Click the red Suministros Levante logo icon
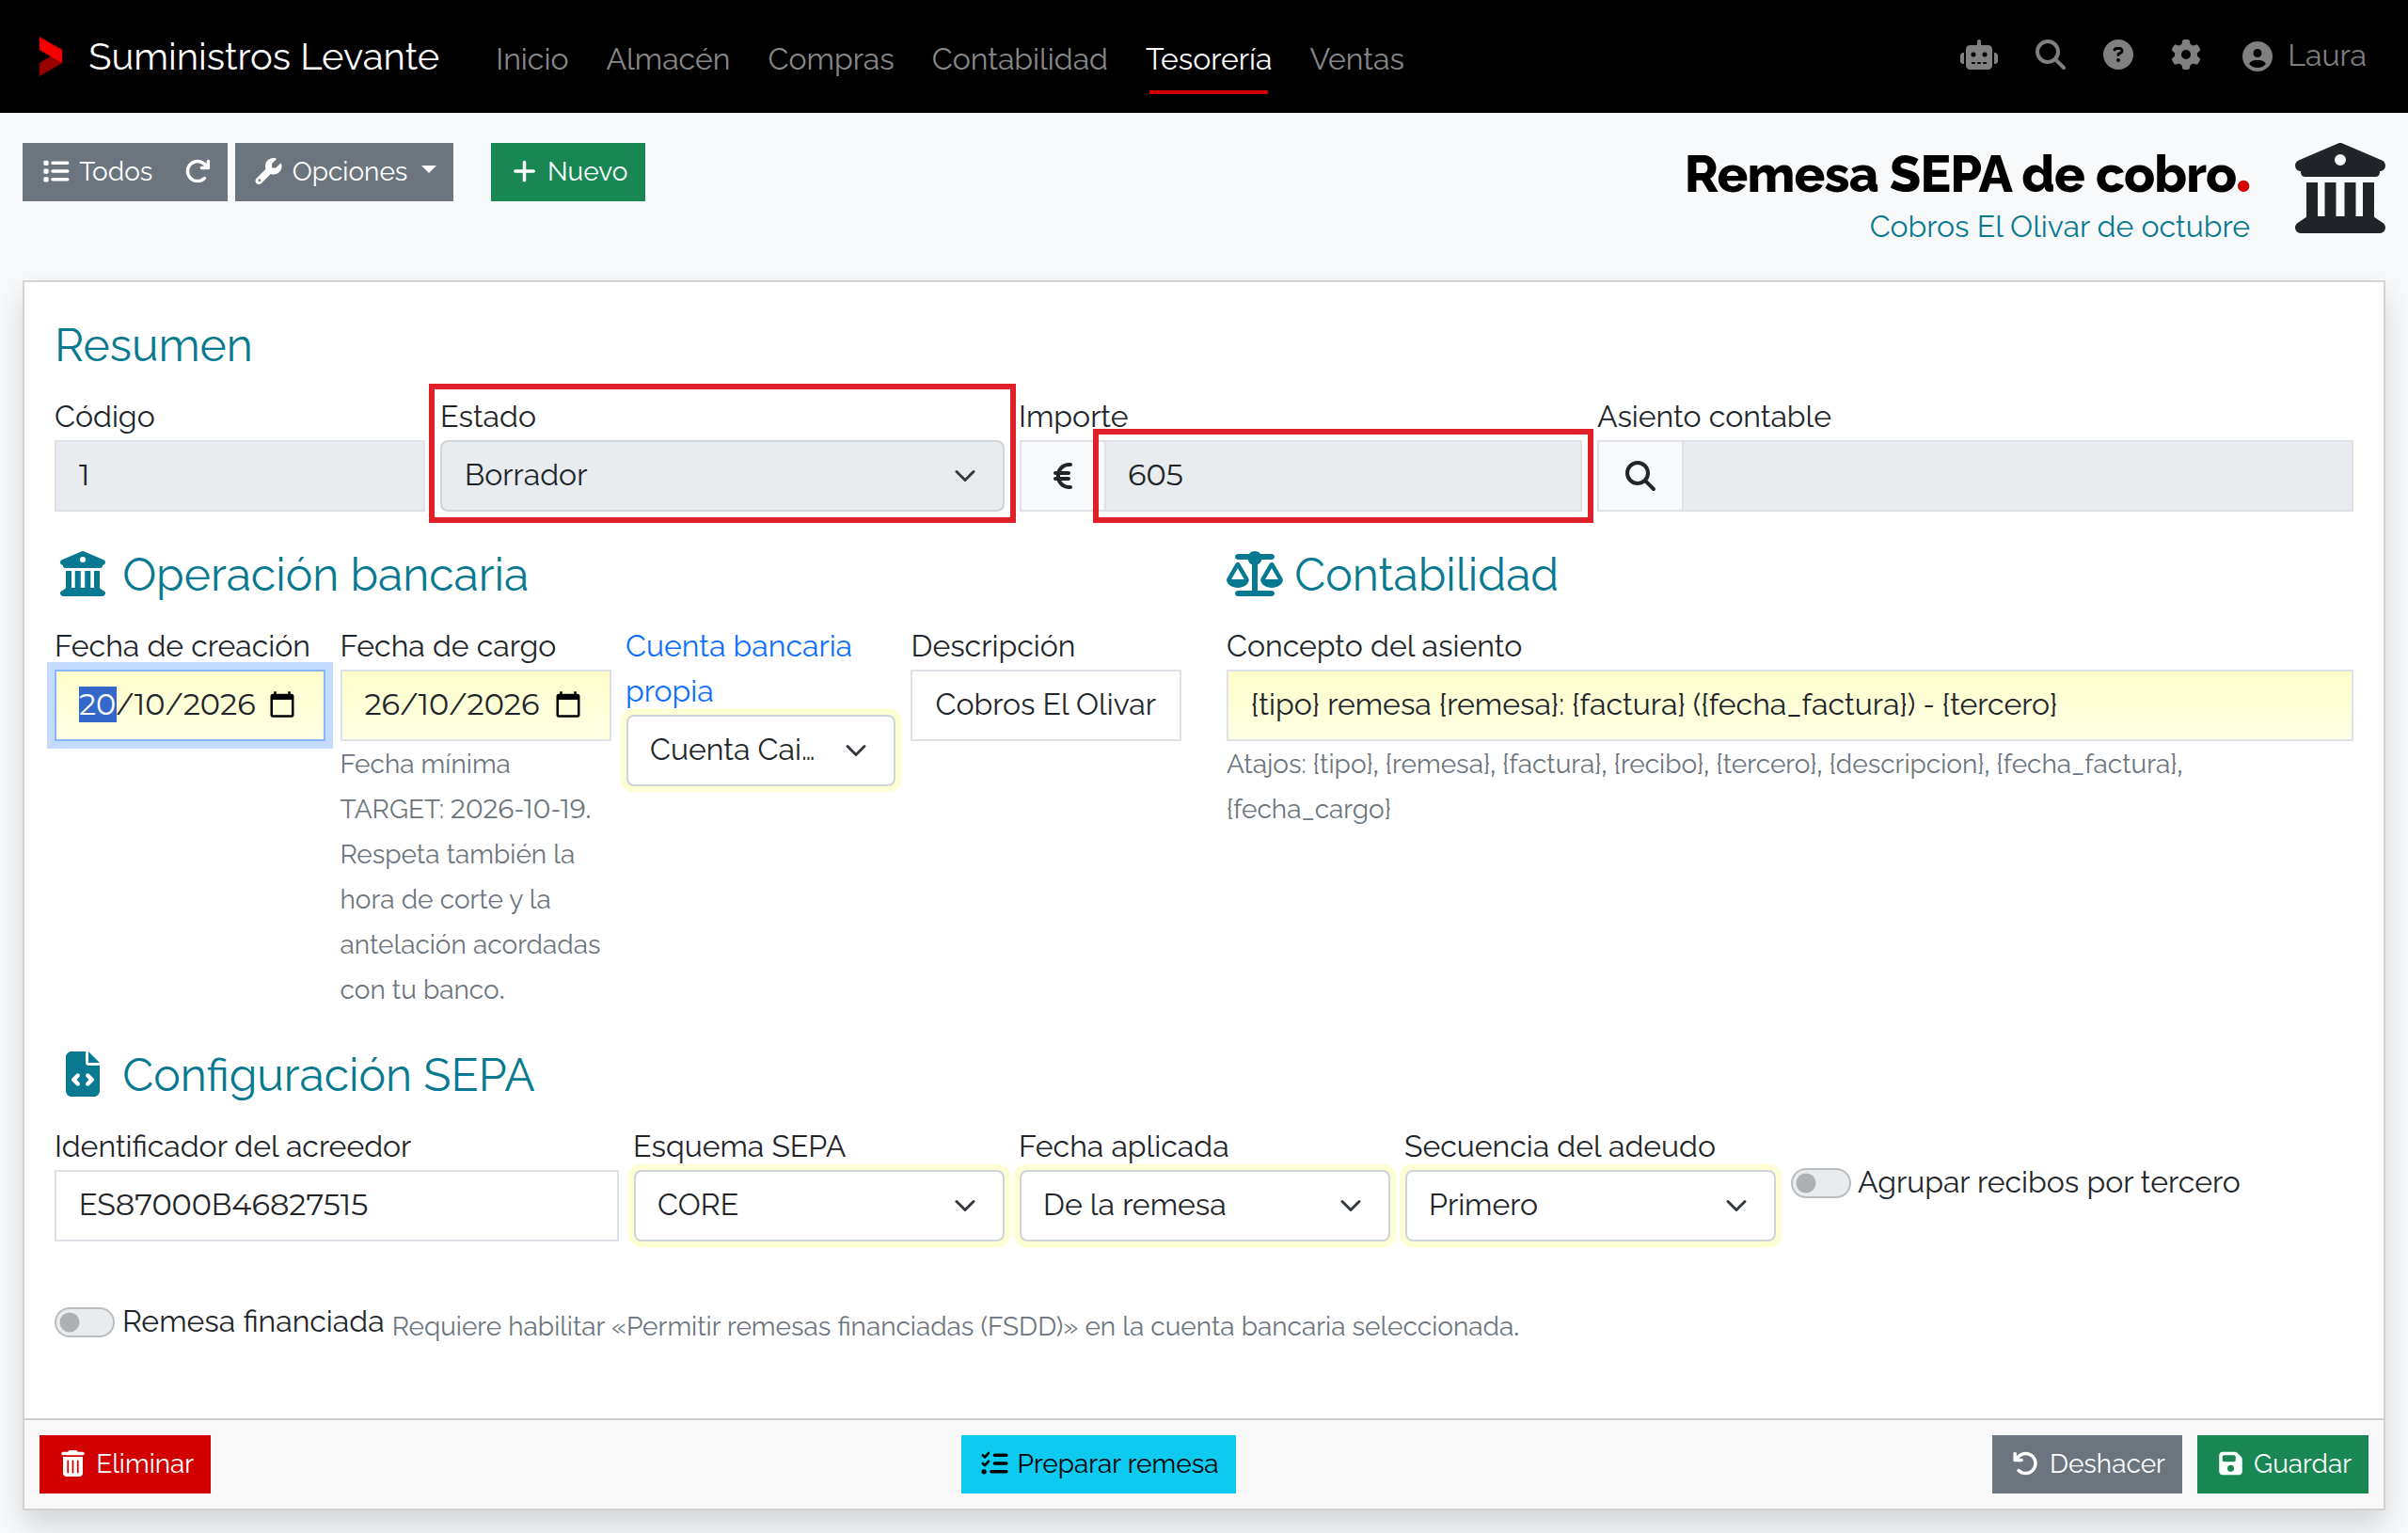 50,56
